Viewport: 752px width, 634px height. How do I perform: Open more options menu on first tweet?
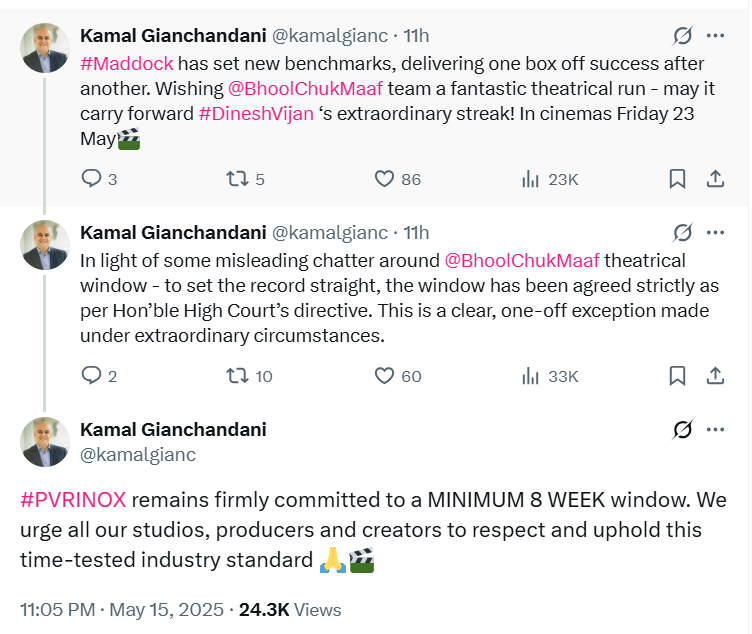(x=715, y=36)
